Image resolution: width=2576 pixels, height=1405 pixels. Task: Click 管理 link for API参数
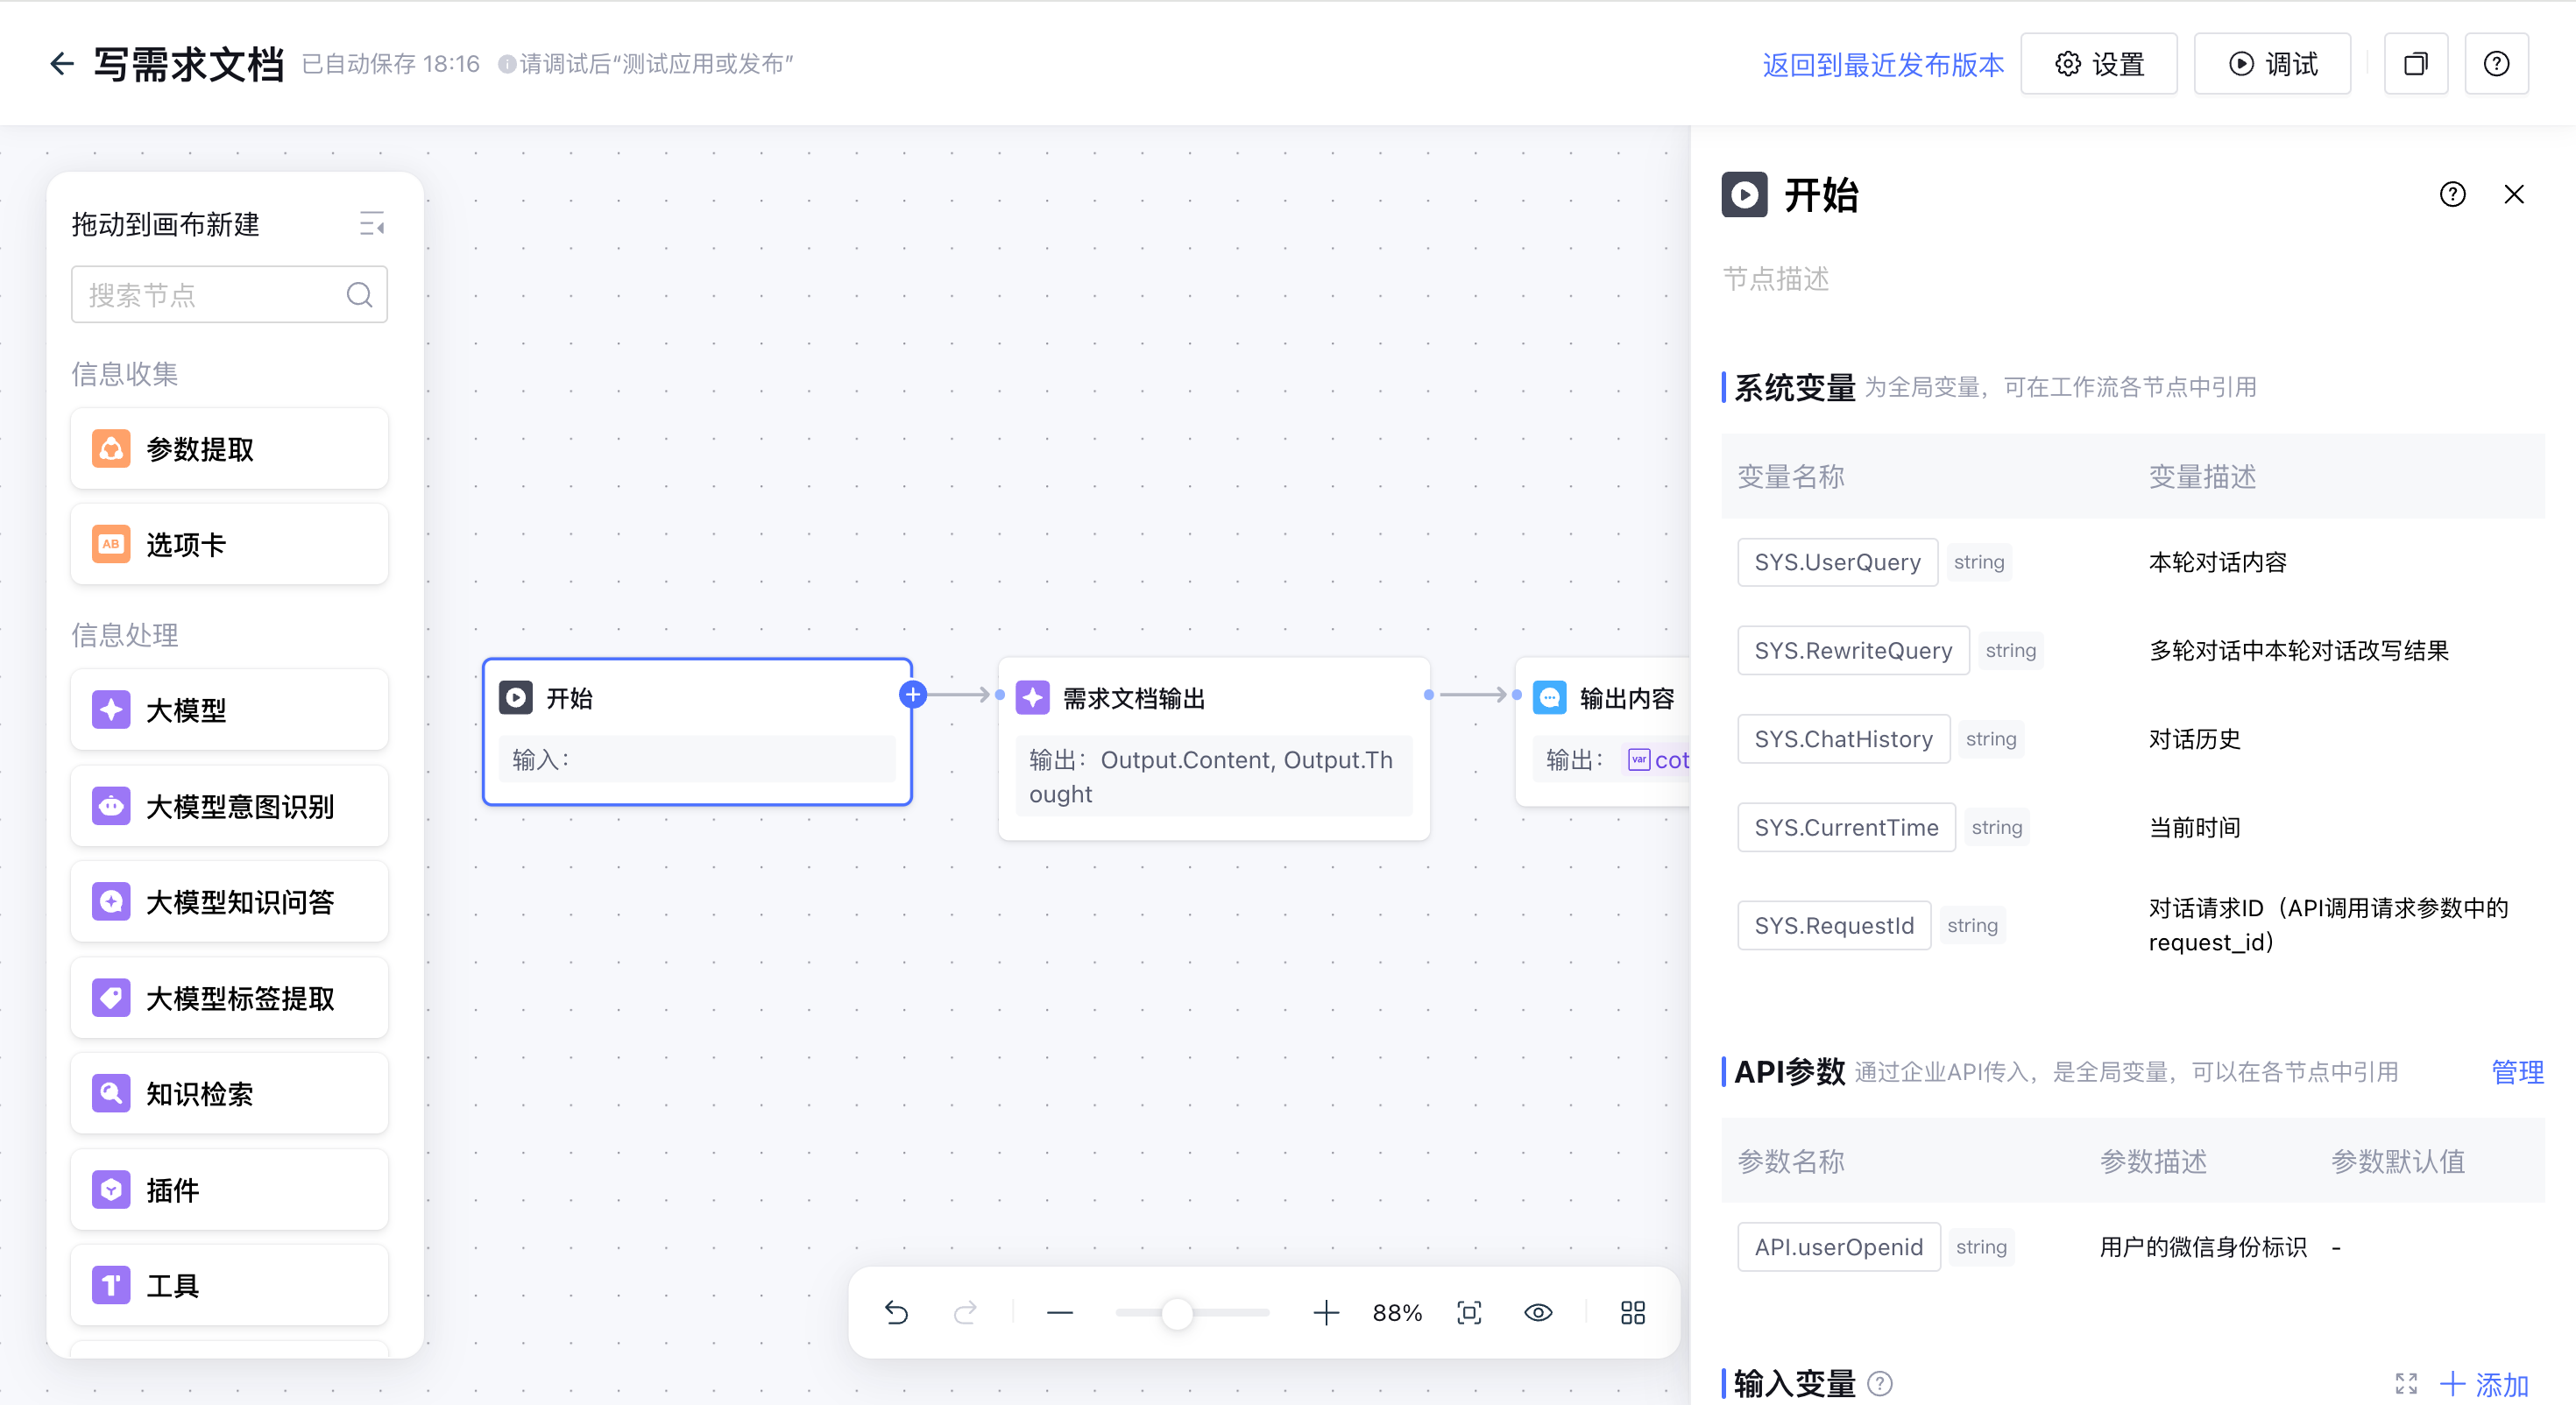(2517, 1072)
